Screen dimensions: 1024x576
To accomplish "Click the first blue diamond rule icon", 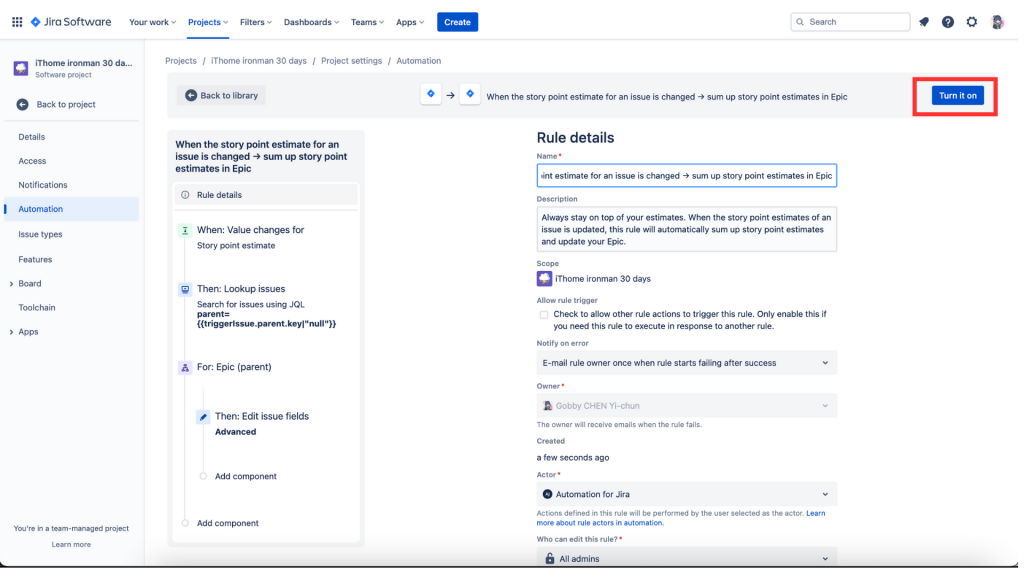I will (430, 94).
